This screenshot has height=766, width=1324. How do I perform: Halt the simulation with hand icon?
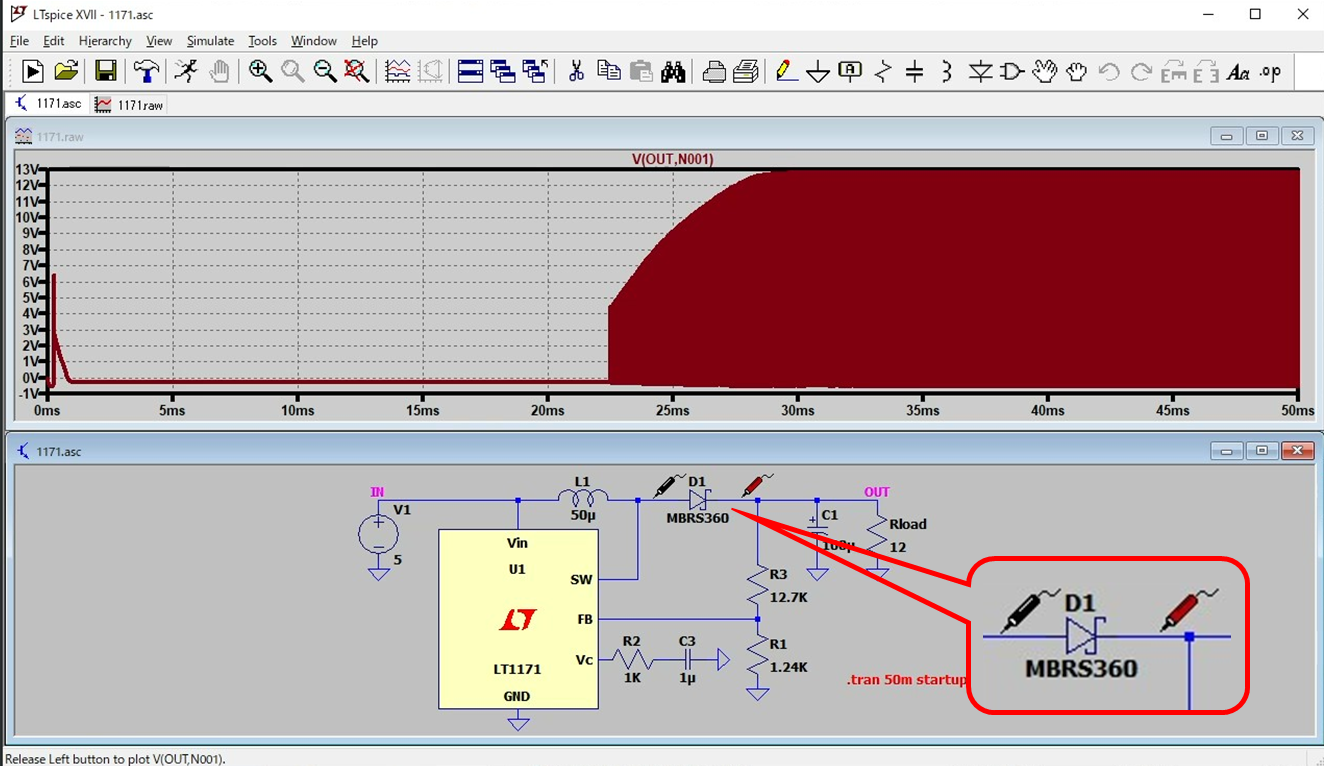tap(219, 71)
